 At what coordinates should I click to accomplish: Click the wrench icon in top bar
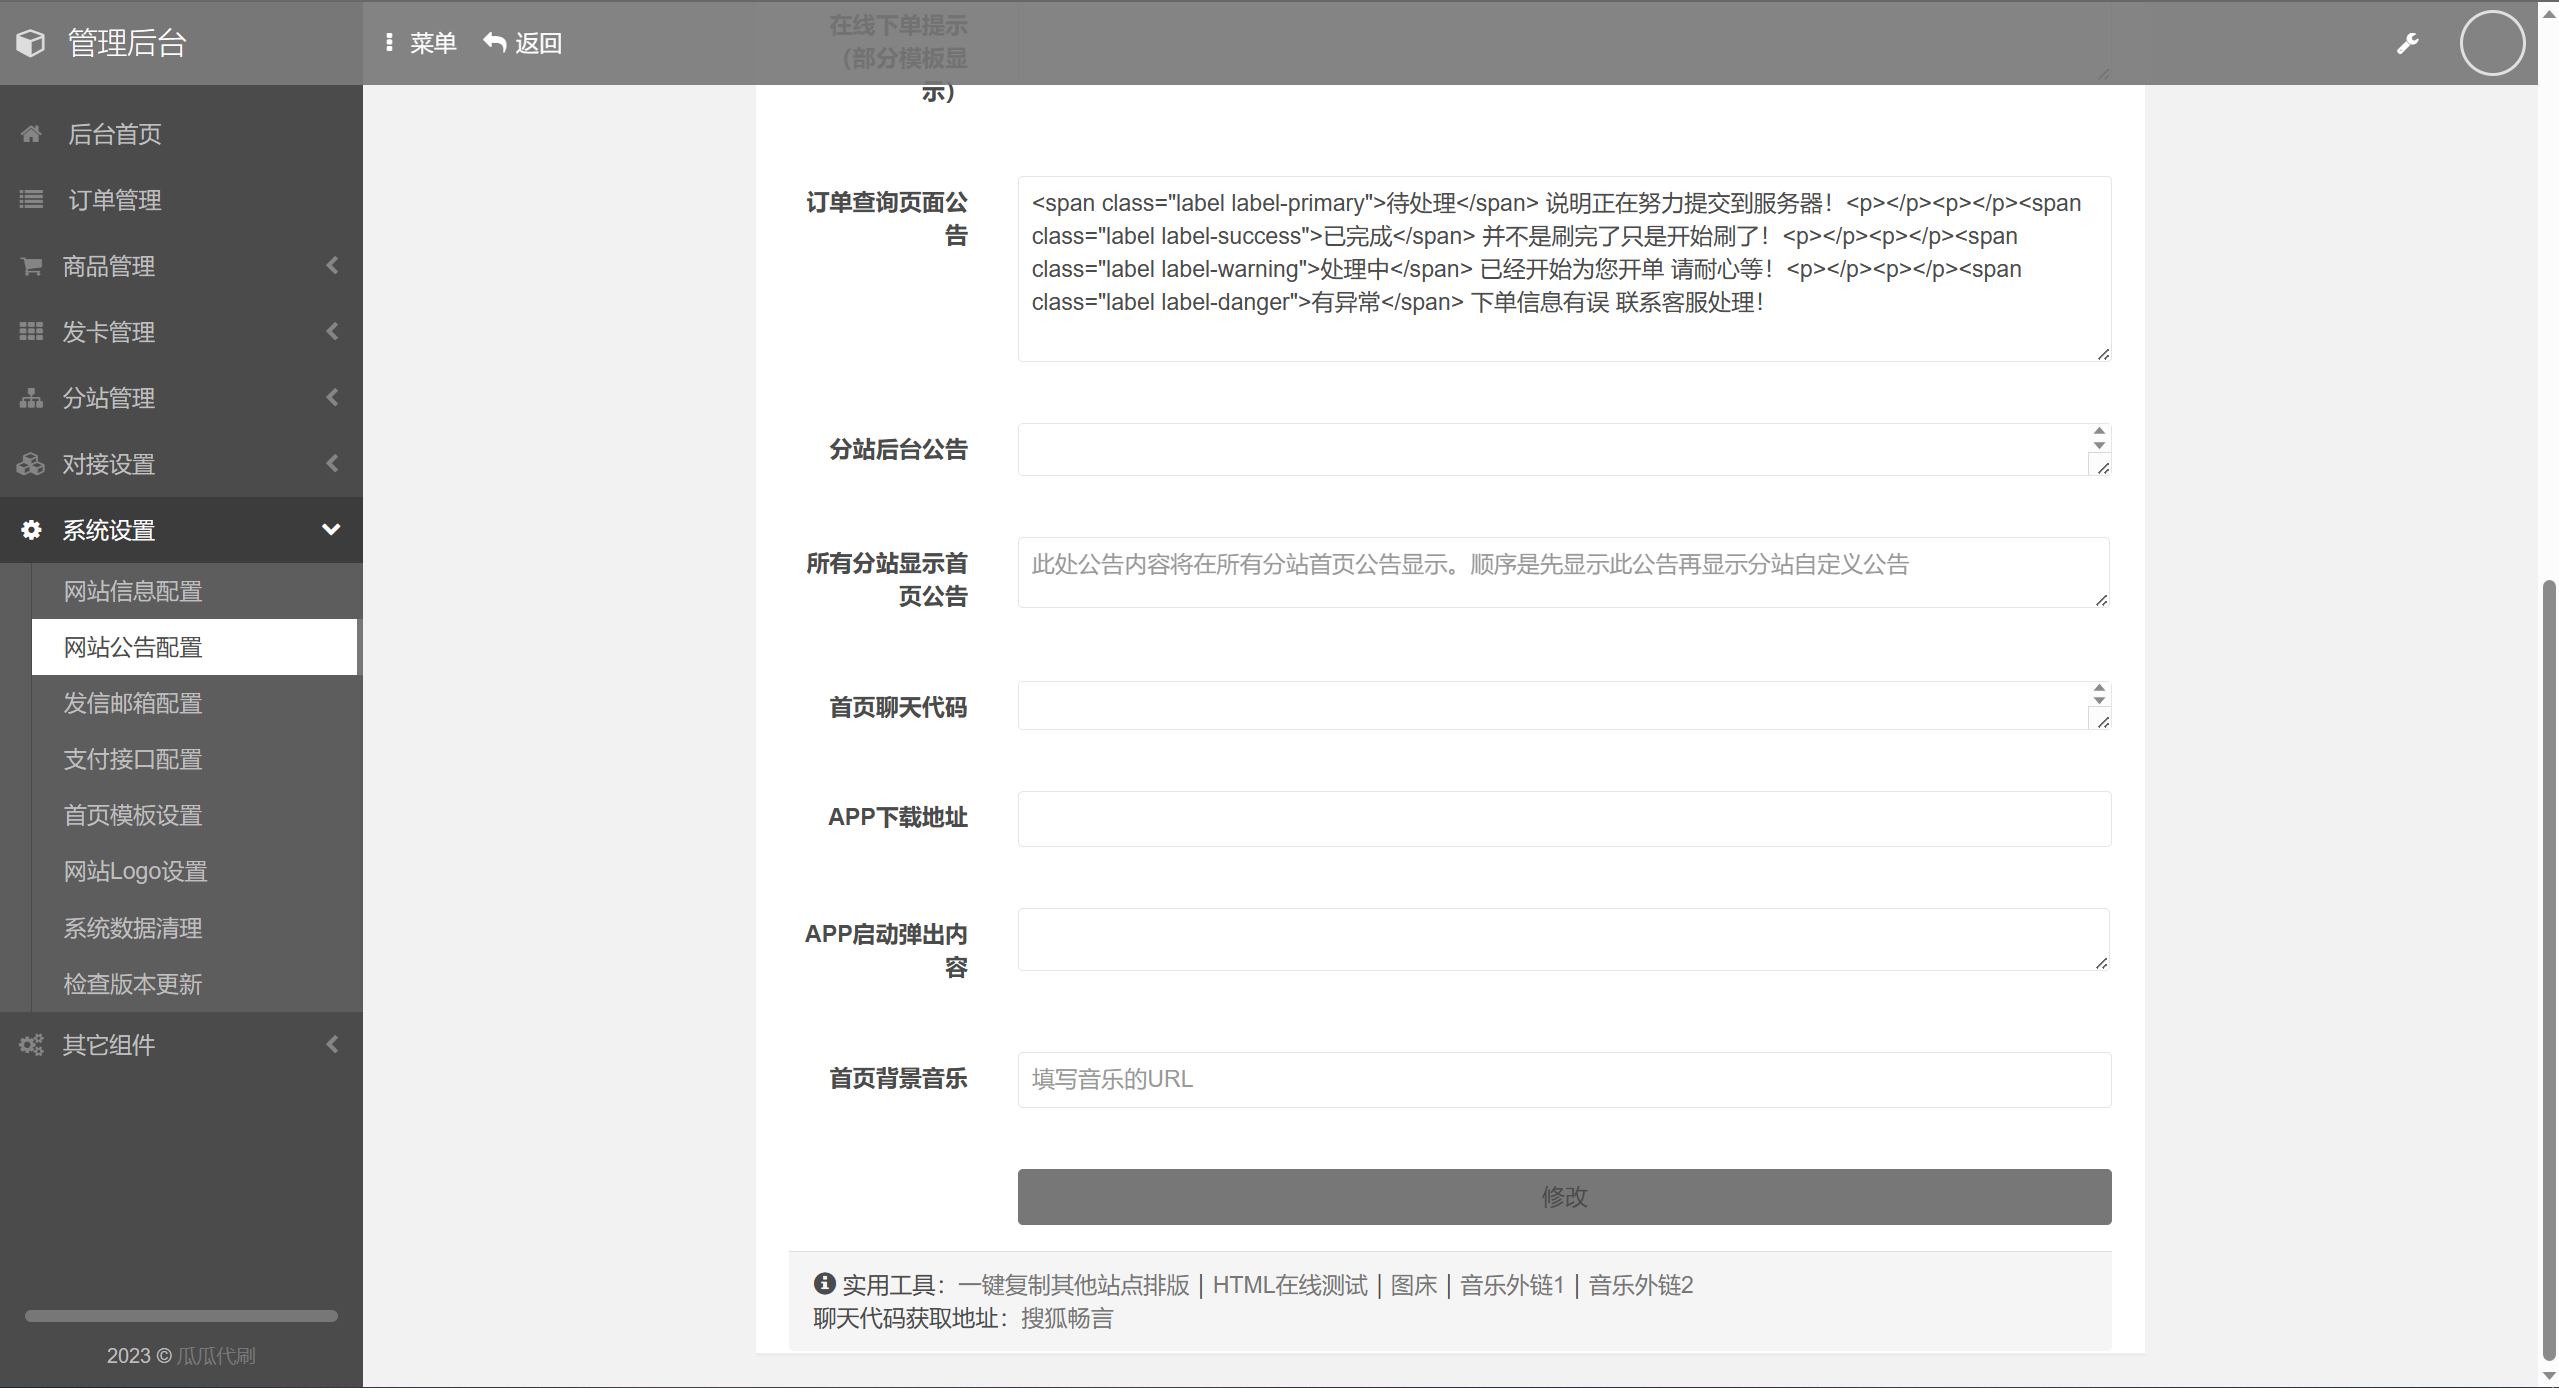click(2407, 43)
